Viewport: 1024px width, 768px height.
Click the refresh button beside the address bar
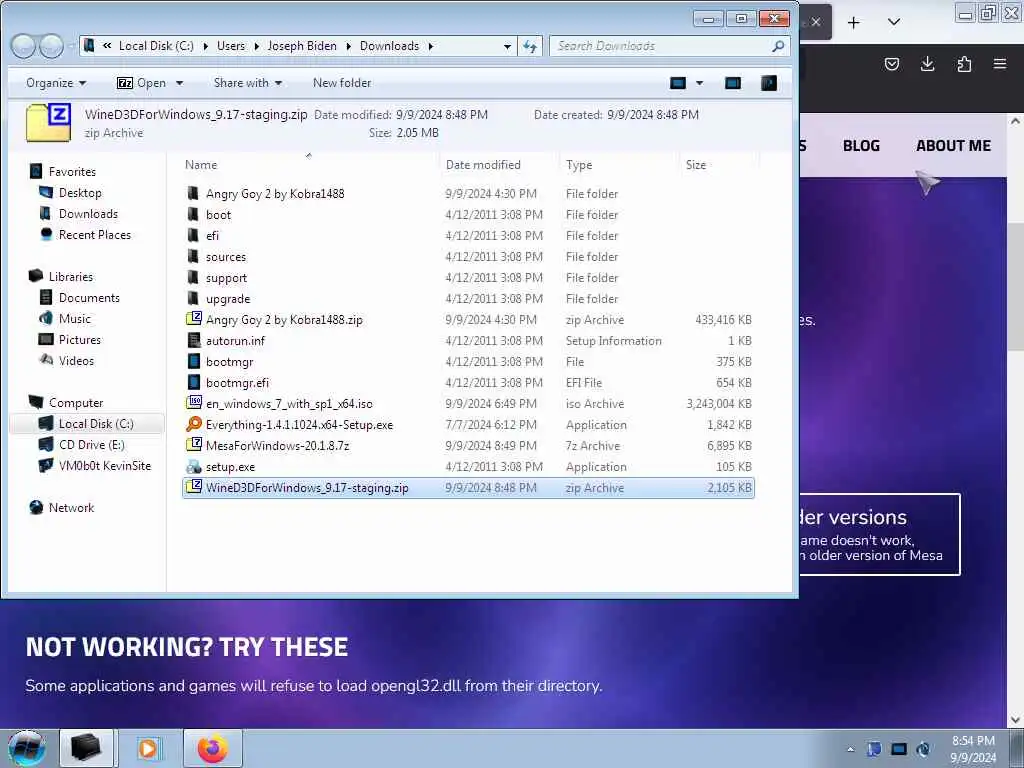pyautogui.click(x=530, y=46)
